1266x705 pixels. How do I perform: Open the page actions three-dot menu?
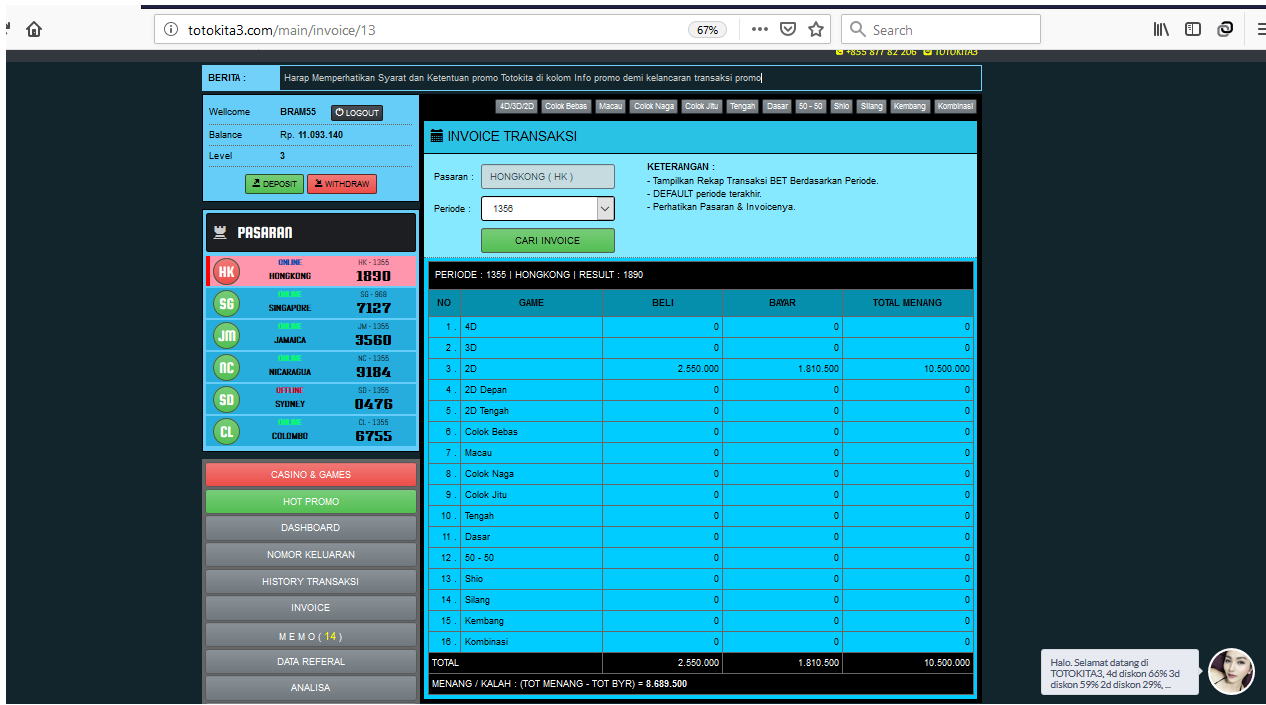pos(760,29)
